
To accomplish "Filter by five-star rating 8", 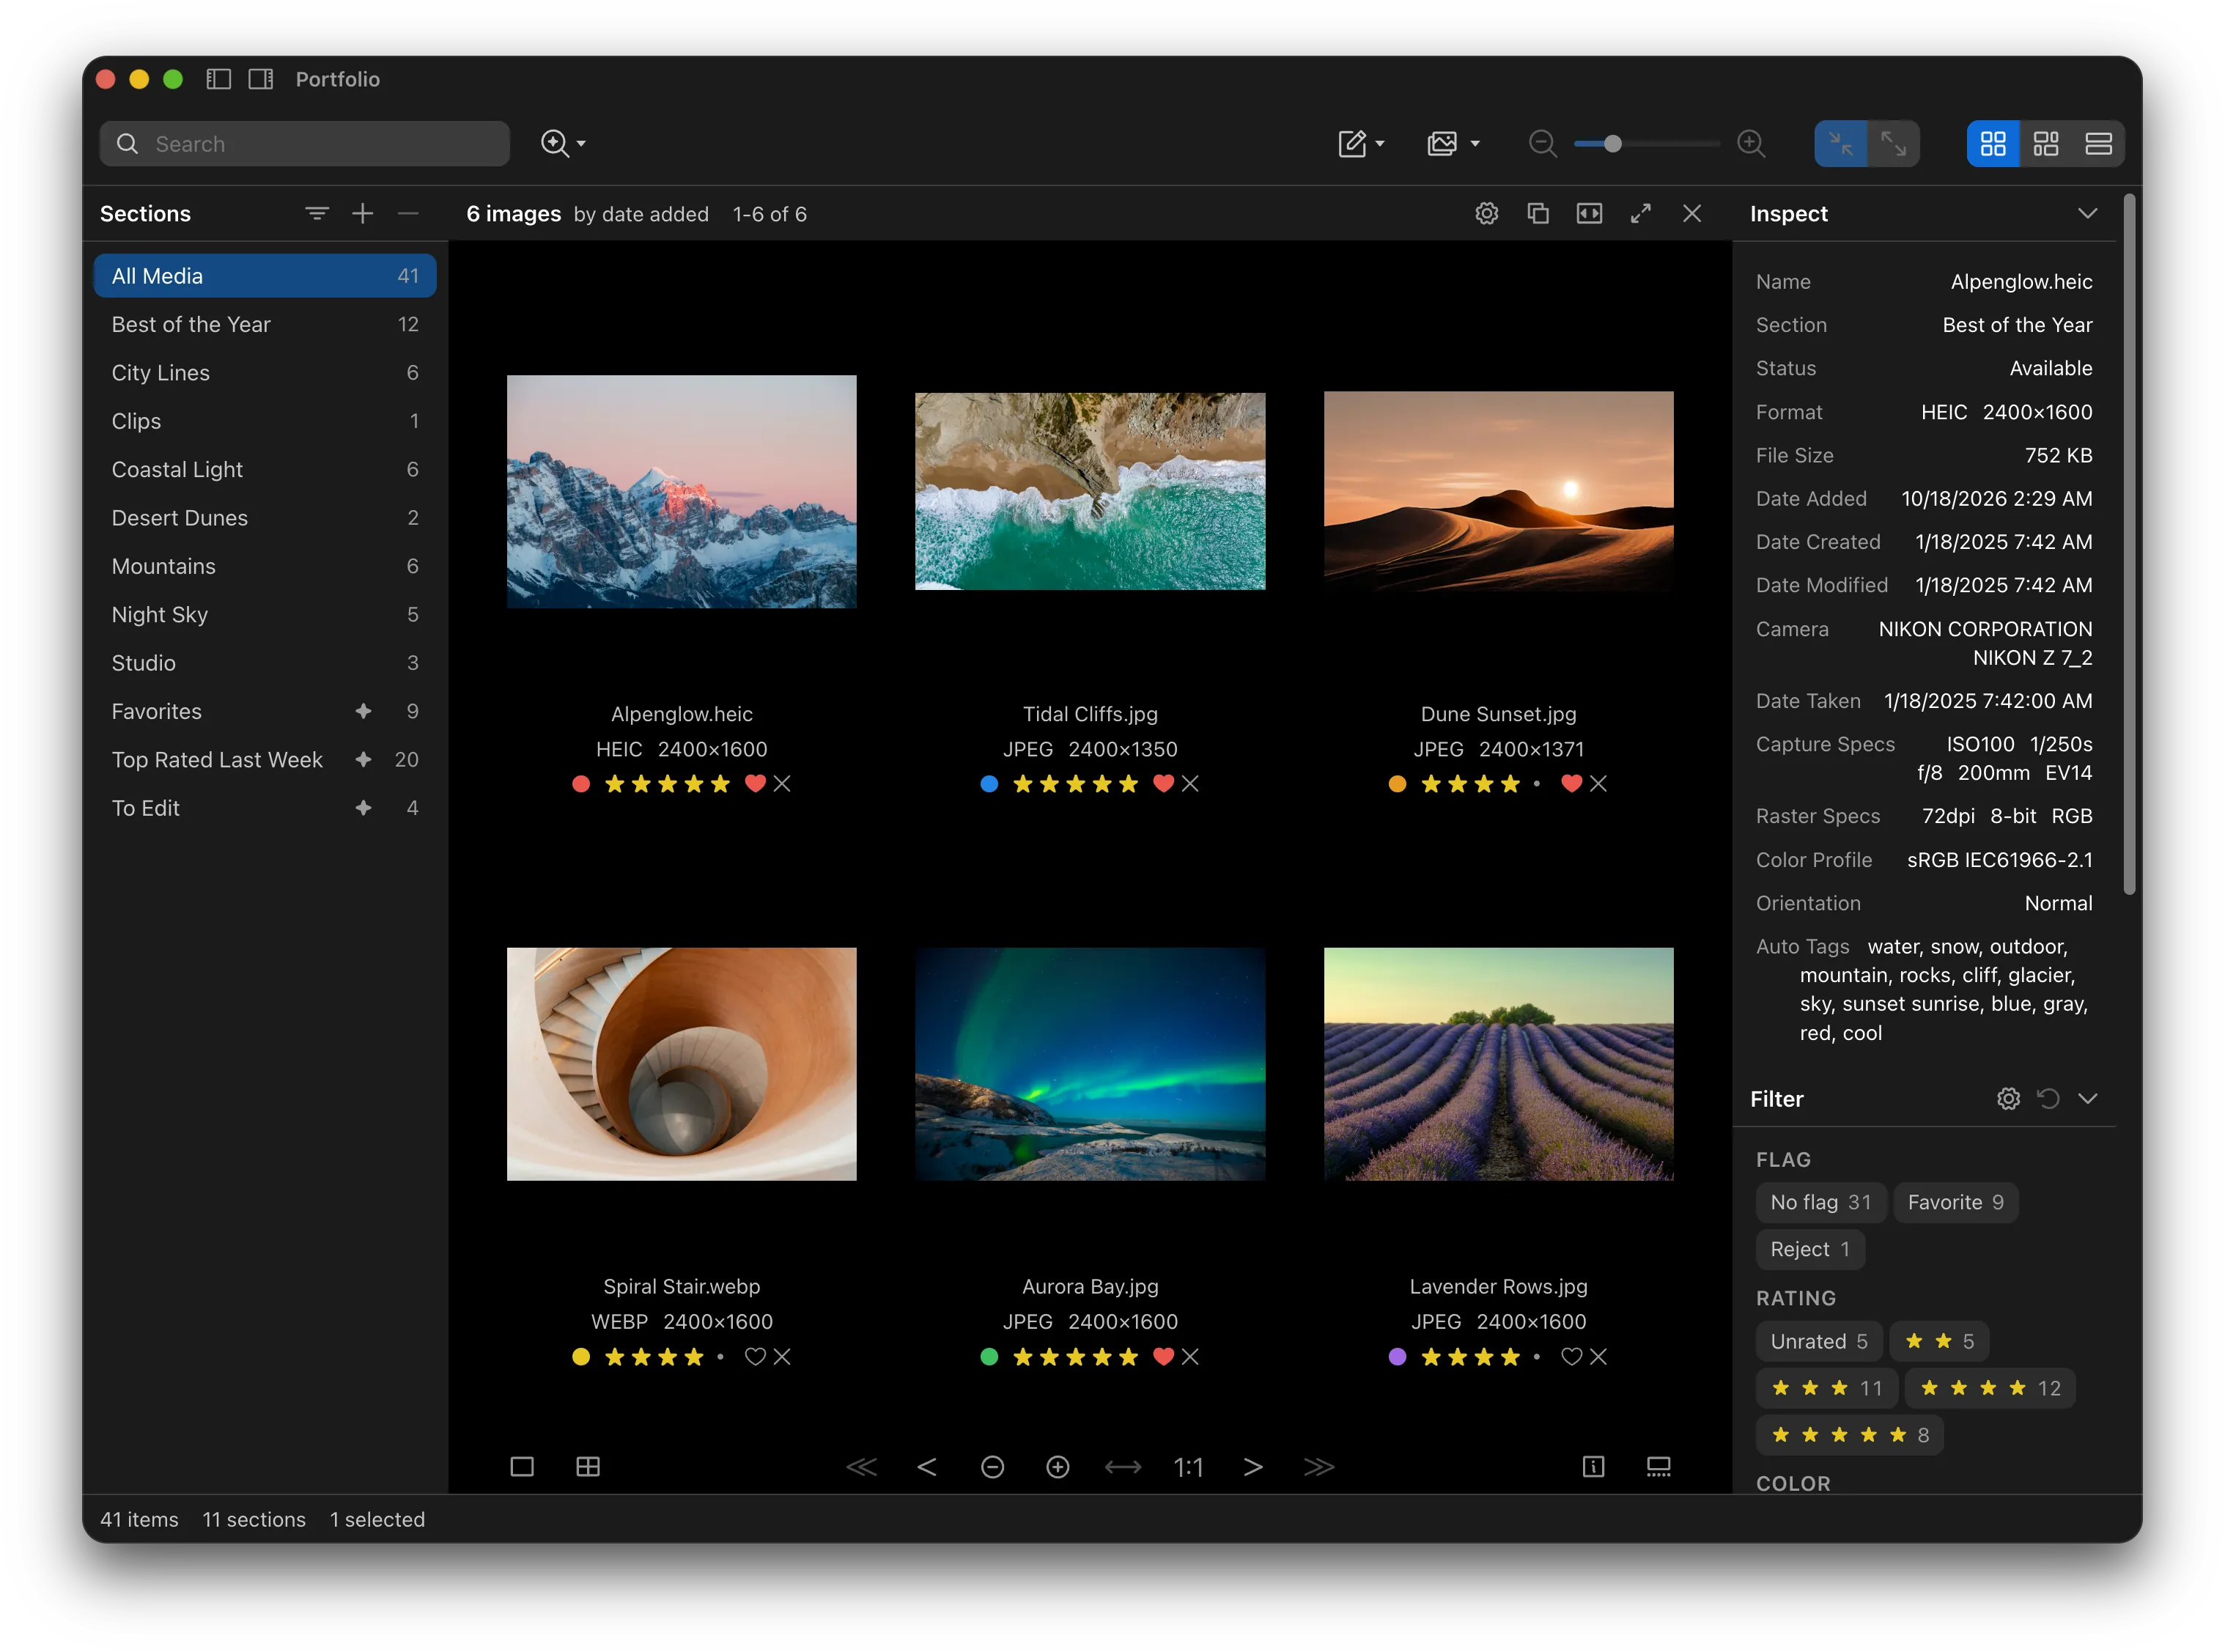I will 1849,1435.
